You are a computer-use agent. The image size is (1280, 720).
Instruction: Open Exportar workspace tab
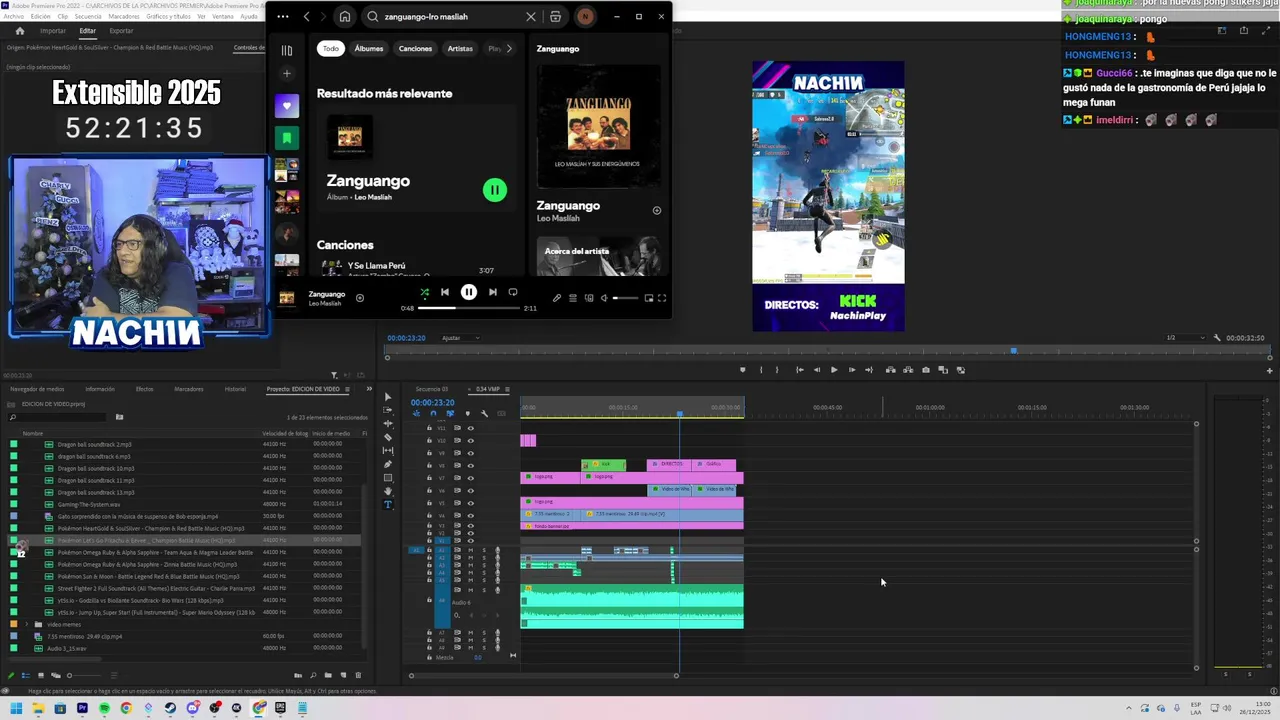(121, 31)
